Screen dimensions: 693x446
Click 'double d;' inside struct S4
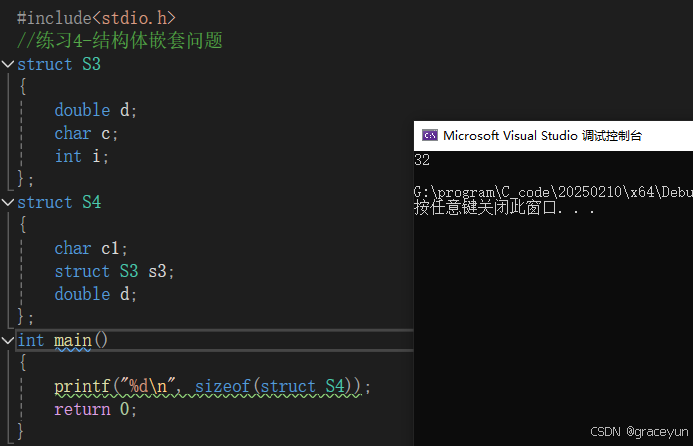click(95, 294)
